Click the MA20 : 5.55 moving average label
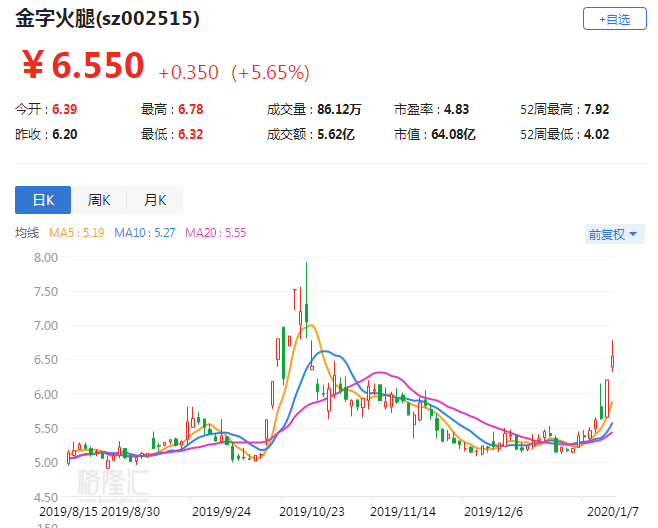Viewport: 658px width, 528px height. [216, 233]
